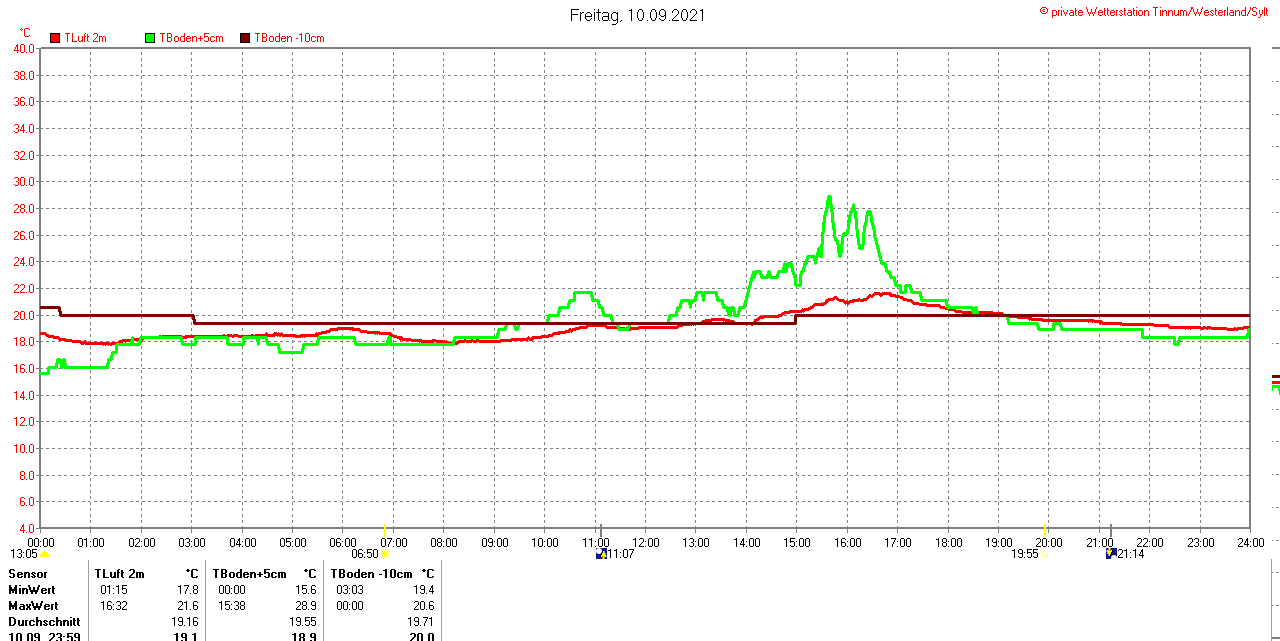Viewport: 1280px width, 641px height.
Task: Click the 12:00 tick label on the time axis
Action: [x=646, y=543]
